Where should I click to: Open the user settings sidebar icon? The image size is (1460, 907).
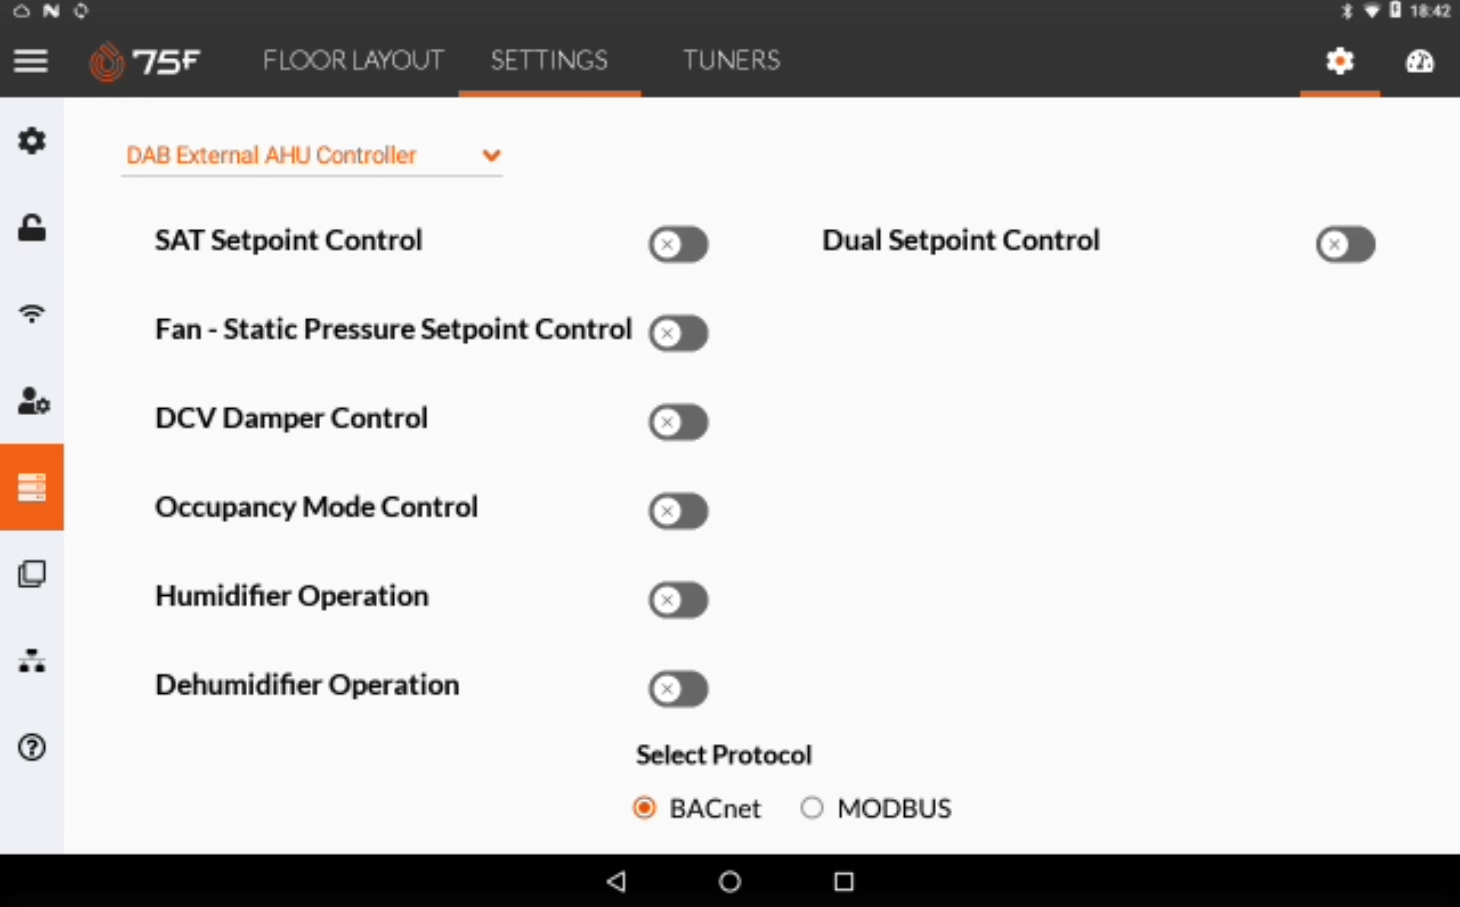pos(33,401)
